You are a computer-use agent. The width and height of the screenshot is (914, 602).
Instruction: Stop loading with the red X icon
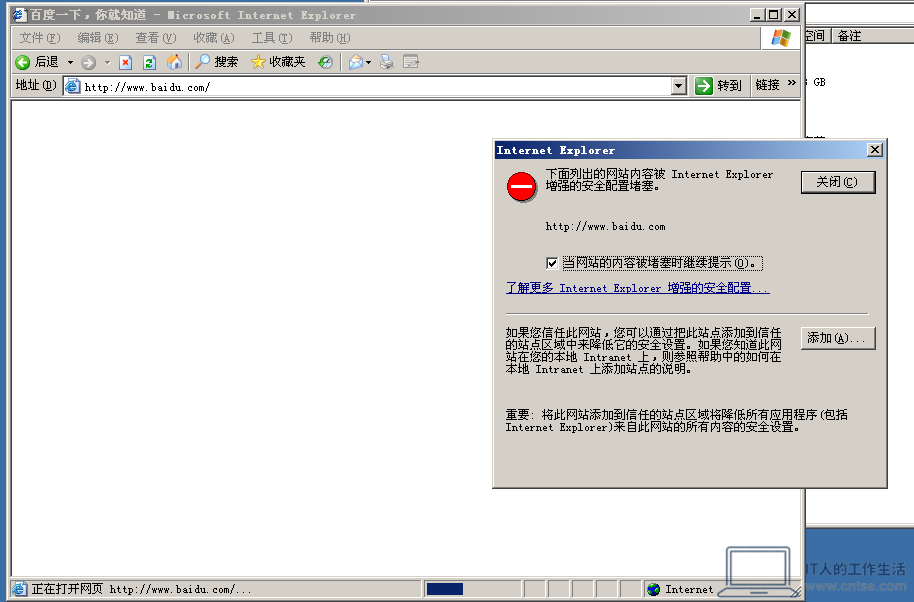pyautogui.click(x=125, y=62)
